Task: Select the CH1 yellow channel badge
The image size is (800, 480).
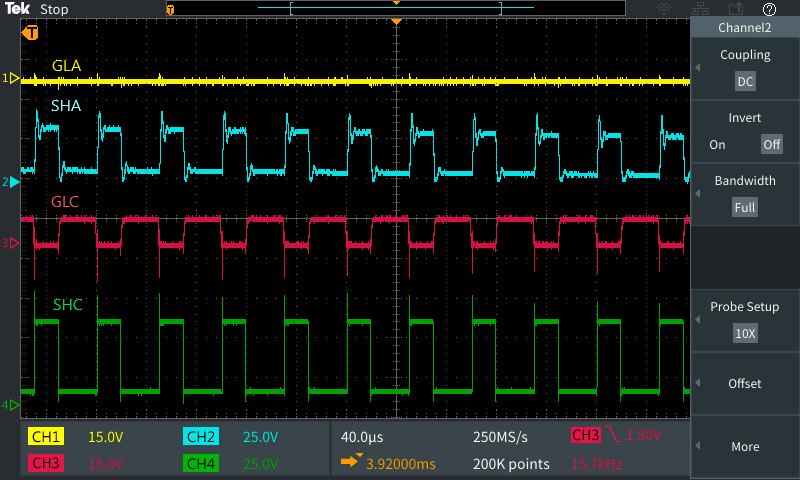Action: tap(46, 437)
